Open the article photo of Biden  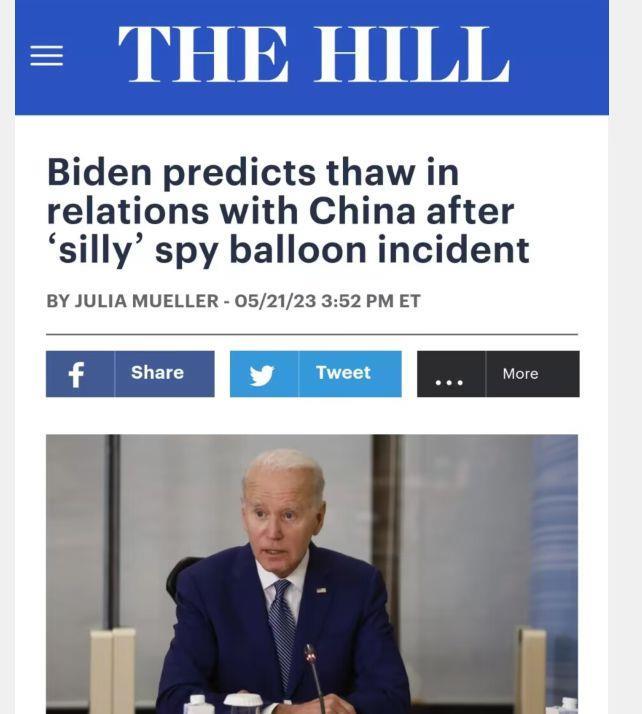tap(312, 574)
